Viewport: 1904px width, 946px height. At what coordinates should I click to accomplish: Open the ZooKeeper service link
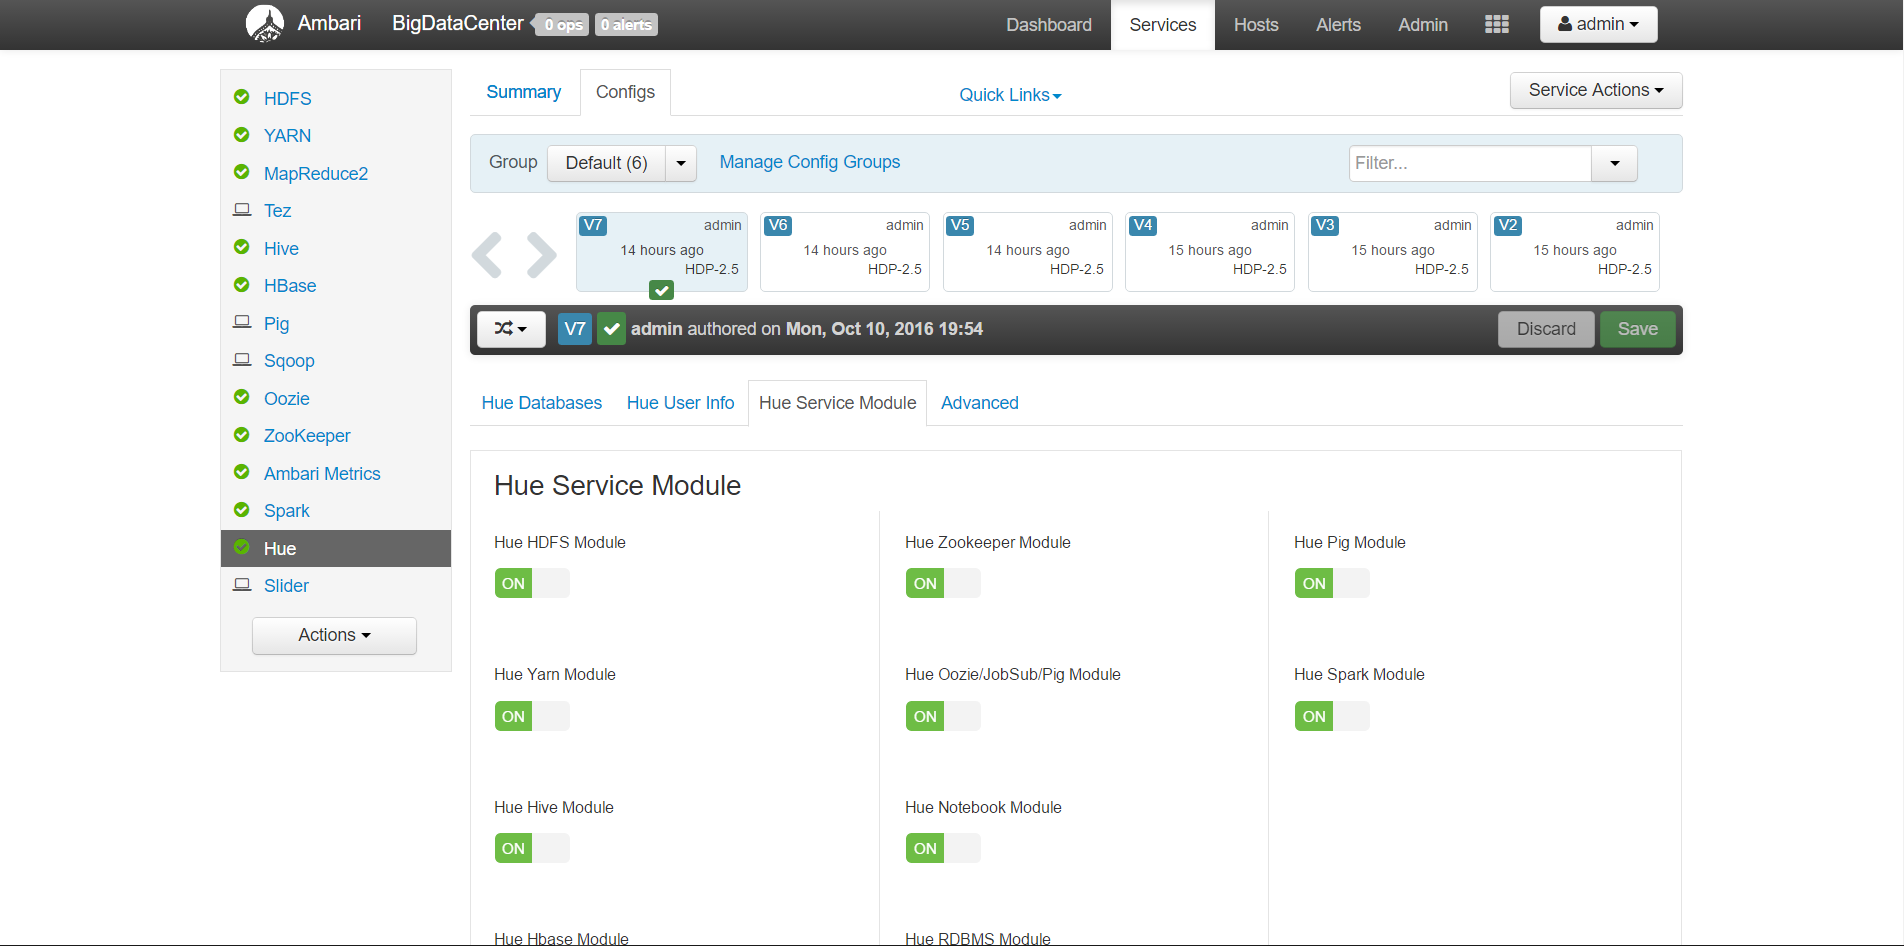point(307,436)
